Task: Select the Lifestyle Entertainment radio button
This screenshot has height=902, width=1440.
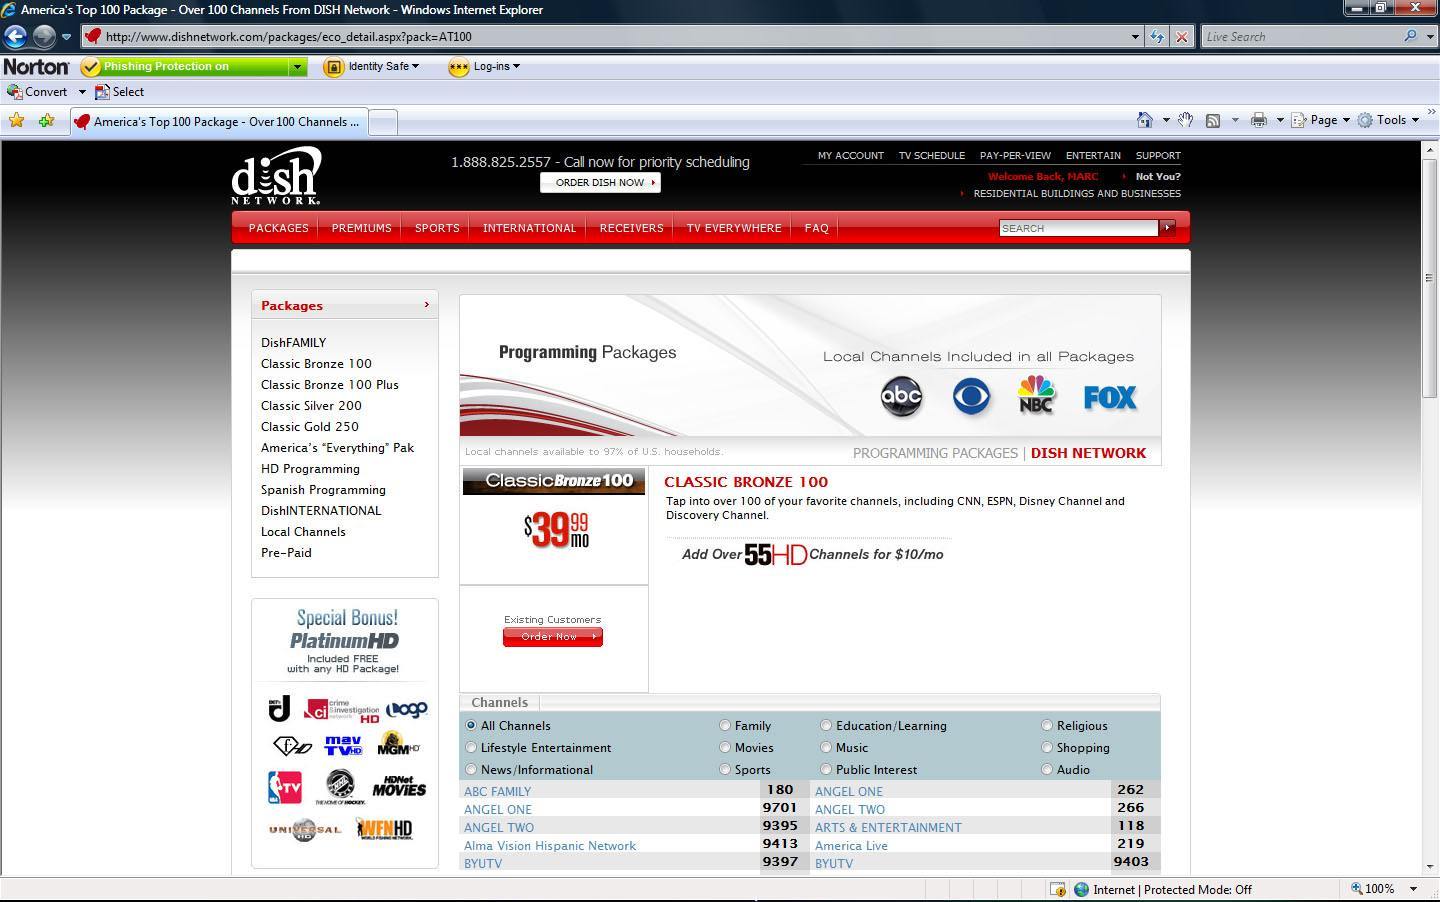Action: click(471, 747)
